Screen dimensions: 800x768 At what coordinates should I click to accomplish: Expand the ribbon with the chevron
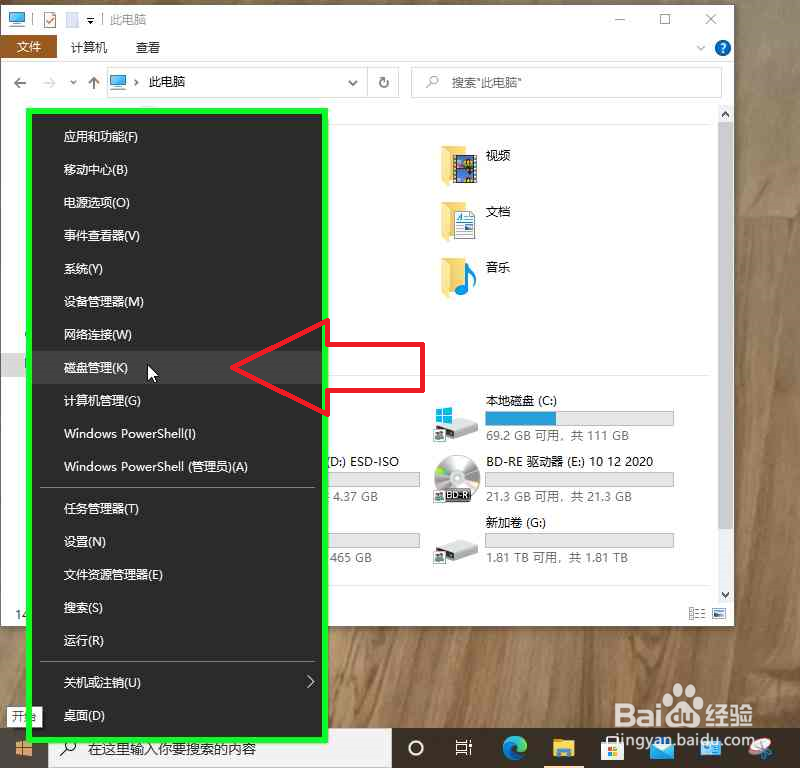(701, 48)
